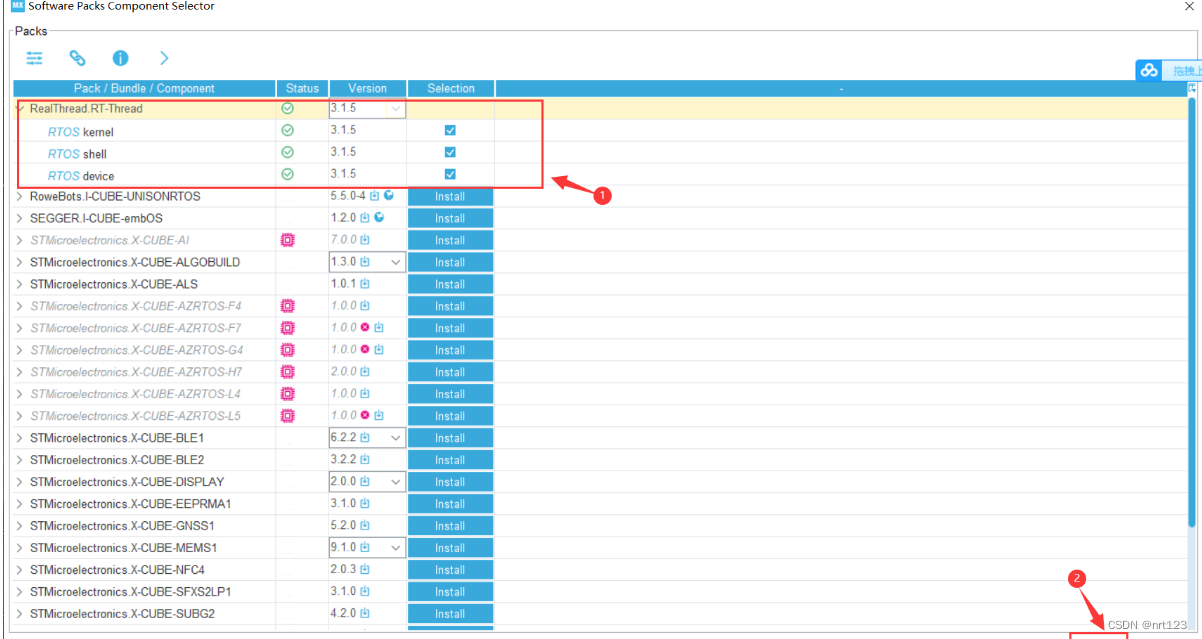The image size is (1202, 639).
Task: Select the RTOS kernel component row name
Action: 81,132
